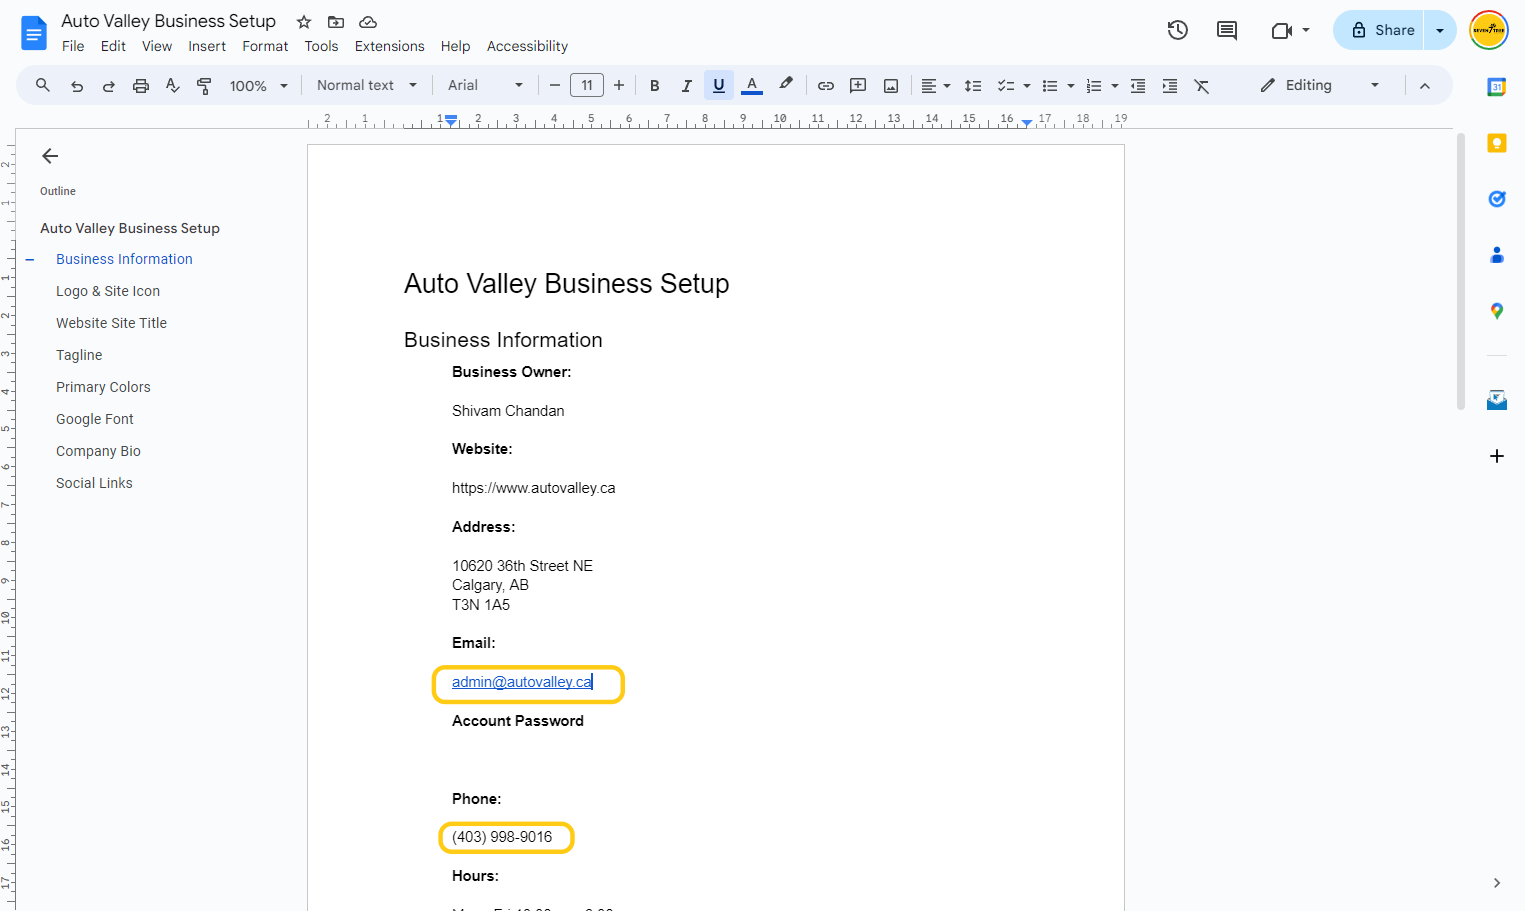Image resolution: width=1525 pixels, height=911 pixels.
Task: Open the Format menu
Action: click(265, 46)
